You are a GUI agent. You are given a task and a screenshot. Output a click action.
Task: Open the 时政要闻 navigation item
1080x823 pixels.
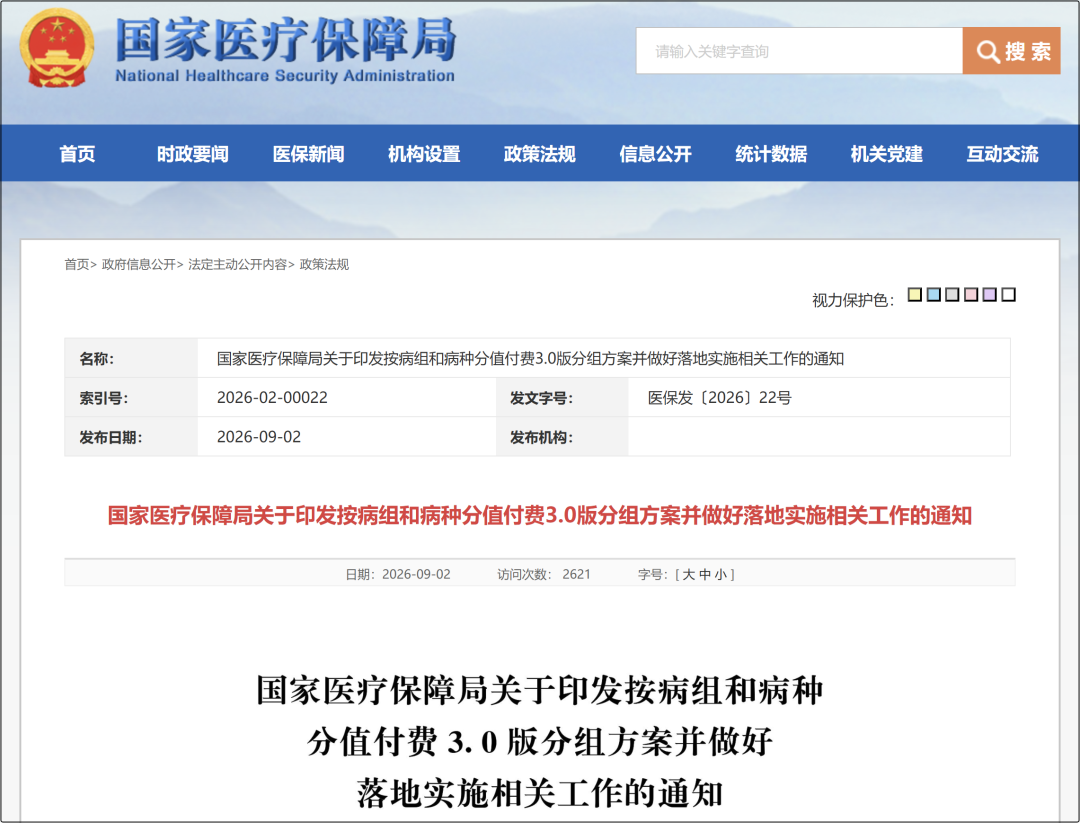pos(193,154)
